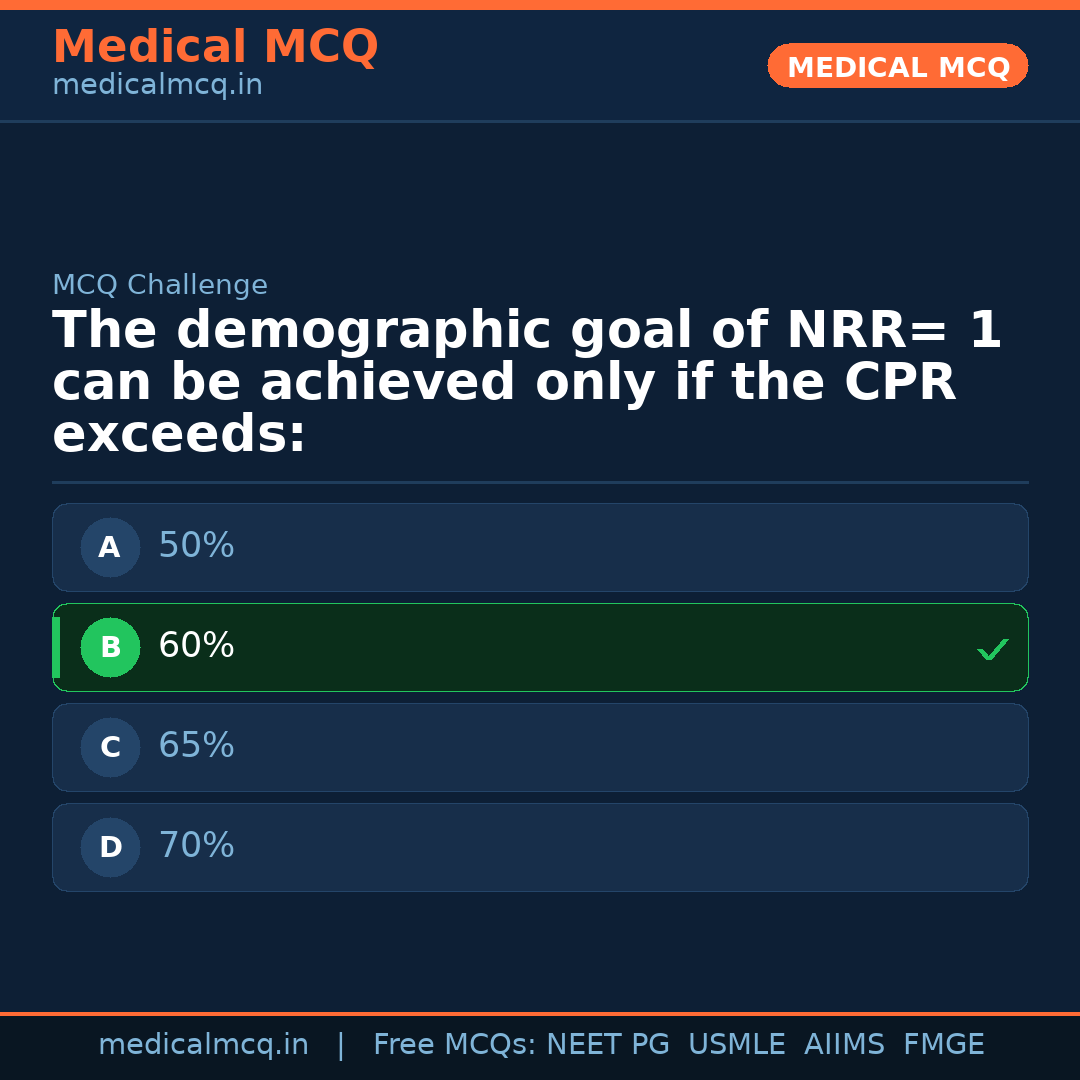Click the letter D circle icon
This screenshot has width=1080, height=1080.
pos(110,847)
